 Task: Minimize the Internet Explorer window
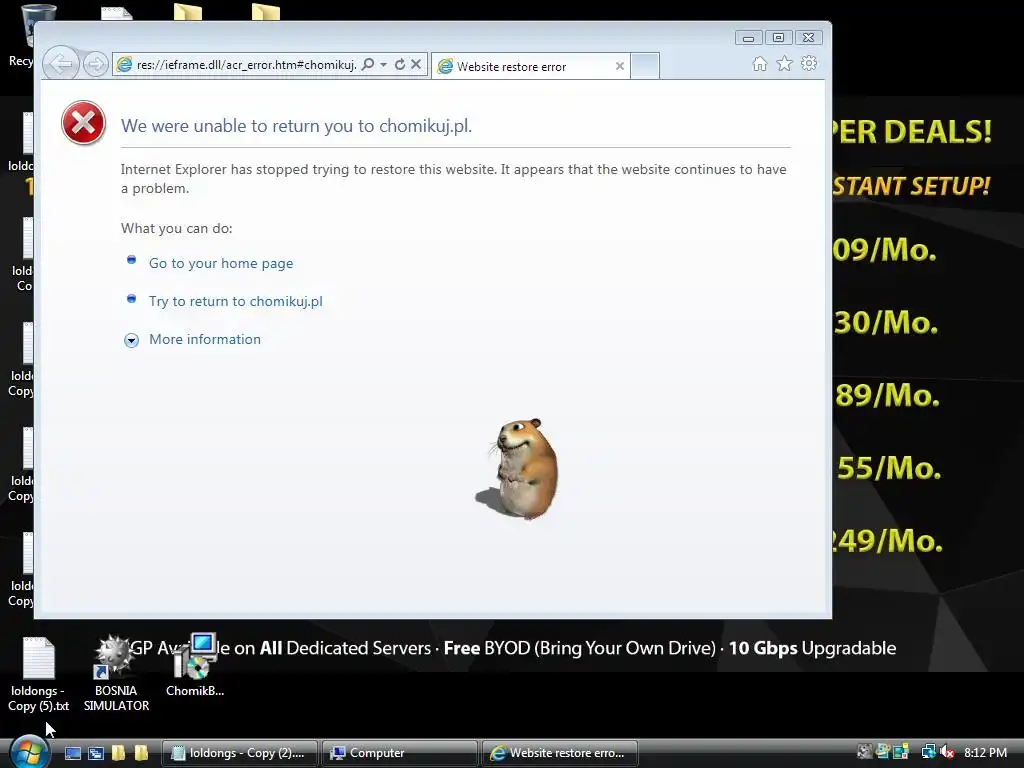[748, 38]
